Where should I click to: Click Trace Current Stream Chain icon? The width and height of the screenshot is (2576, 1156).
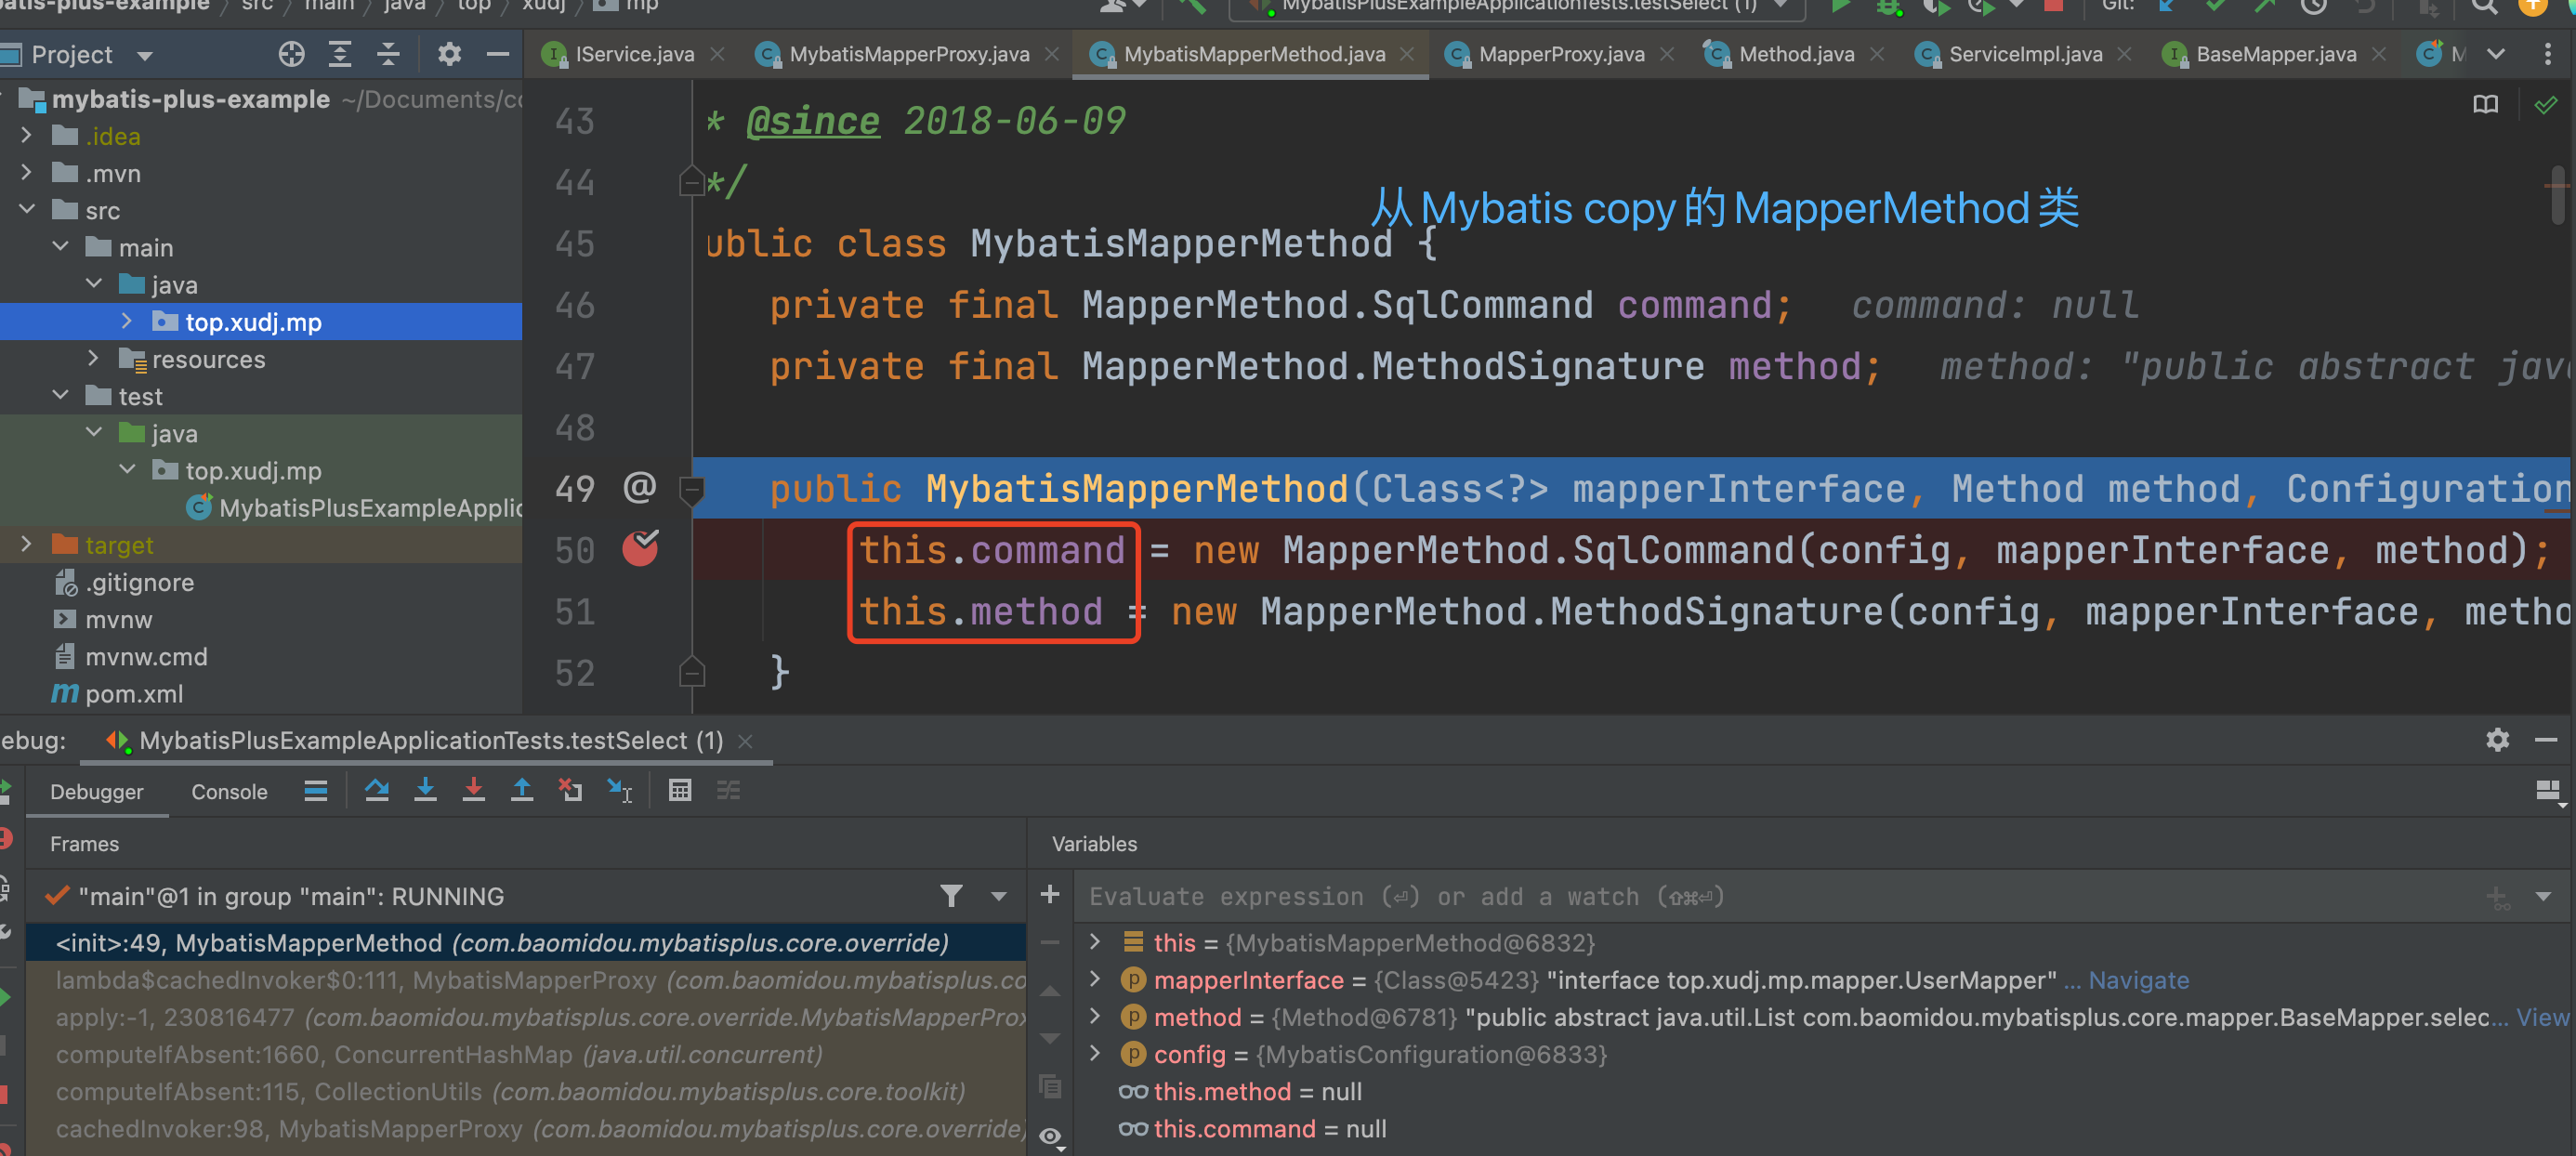[729, 791]
